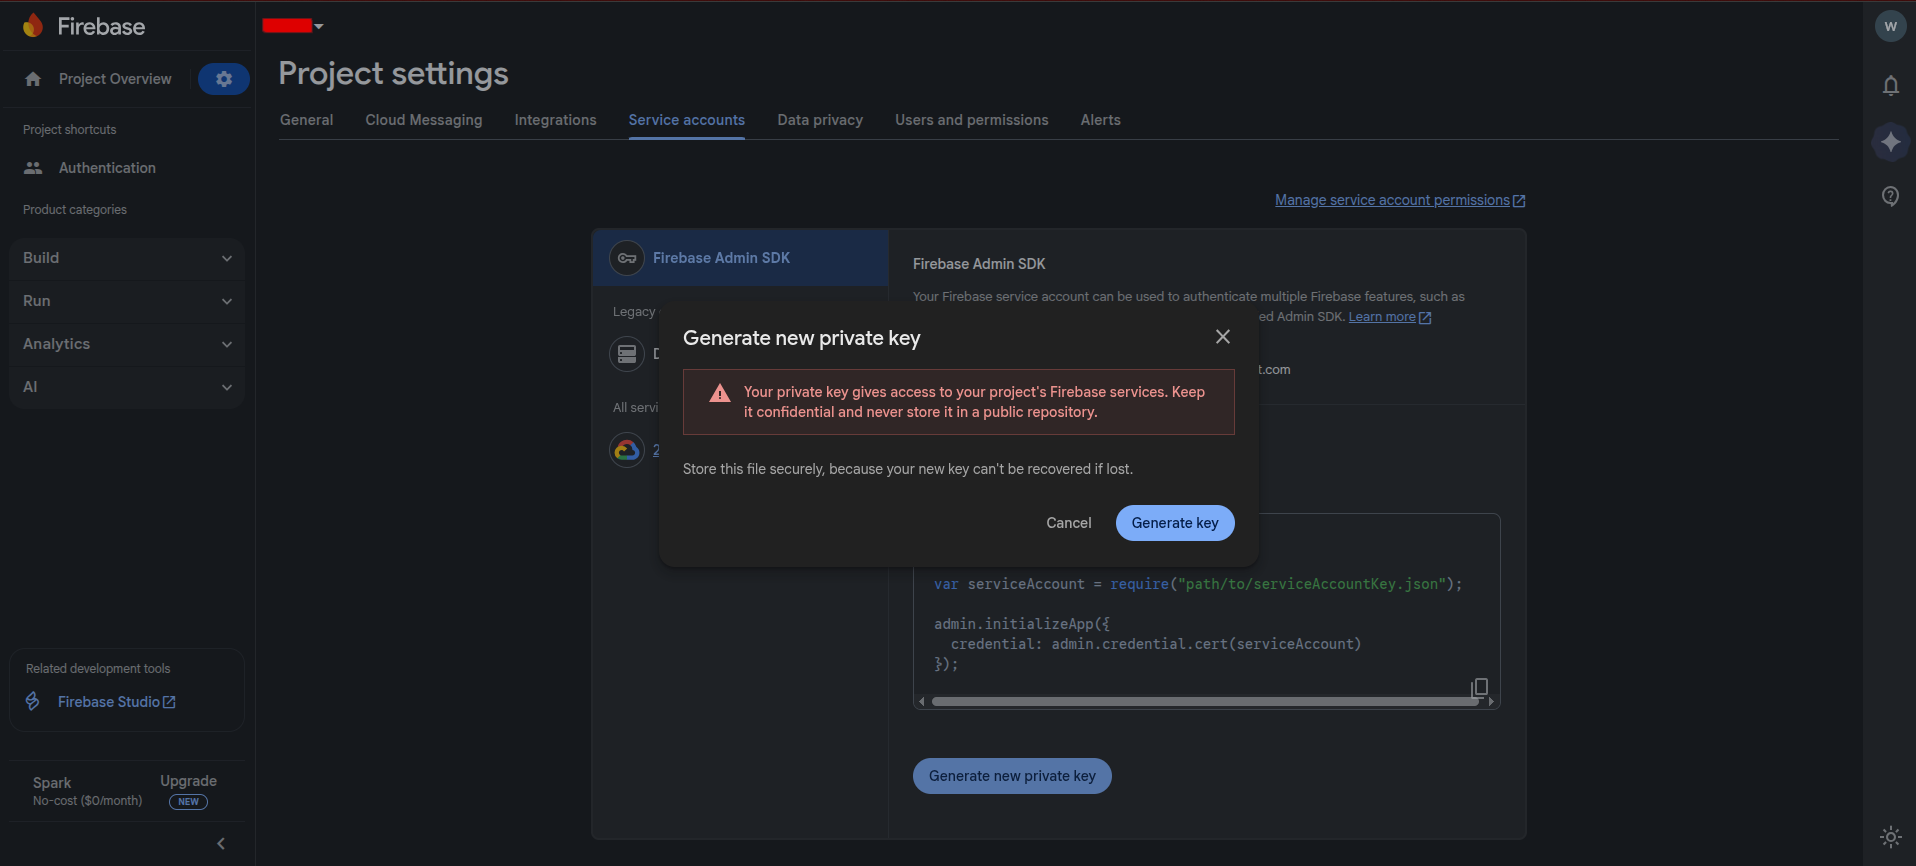Cancel the private key dialog
The image size is (1916, 866).
point(1068,523)
